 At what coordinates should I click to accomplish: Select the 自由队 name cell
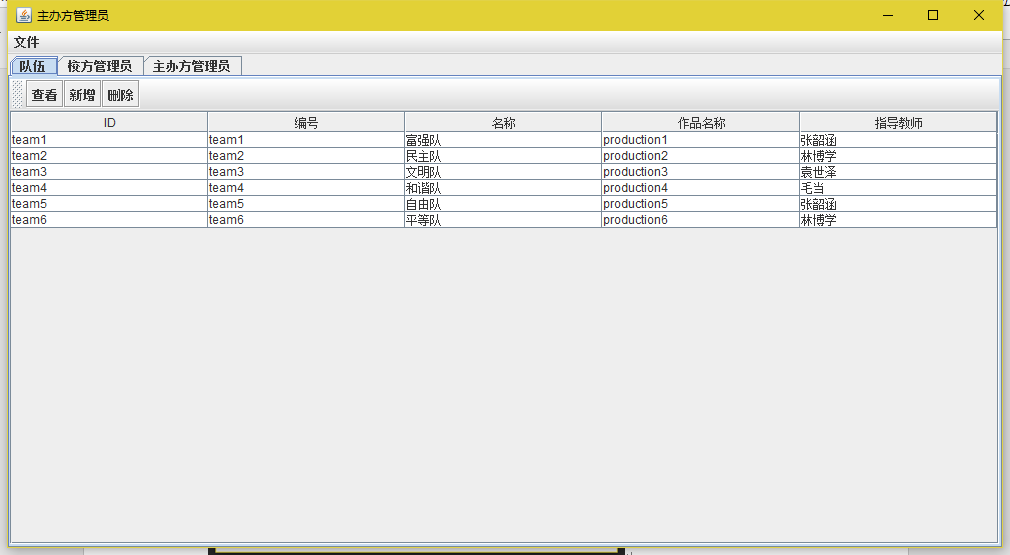(503, 204)
